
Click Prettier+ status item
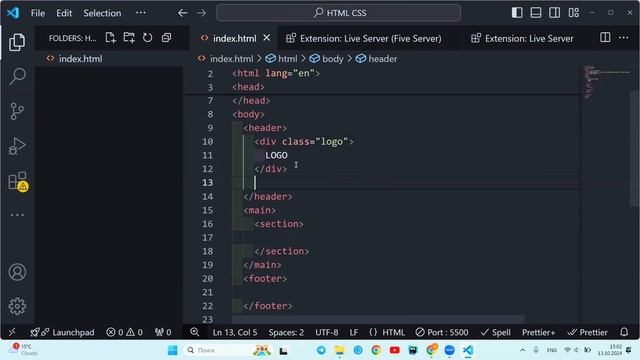(x=538, y=332)
